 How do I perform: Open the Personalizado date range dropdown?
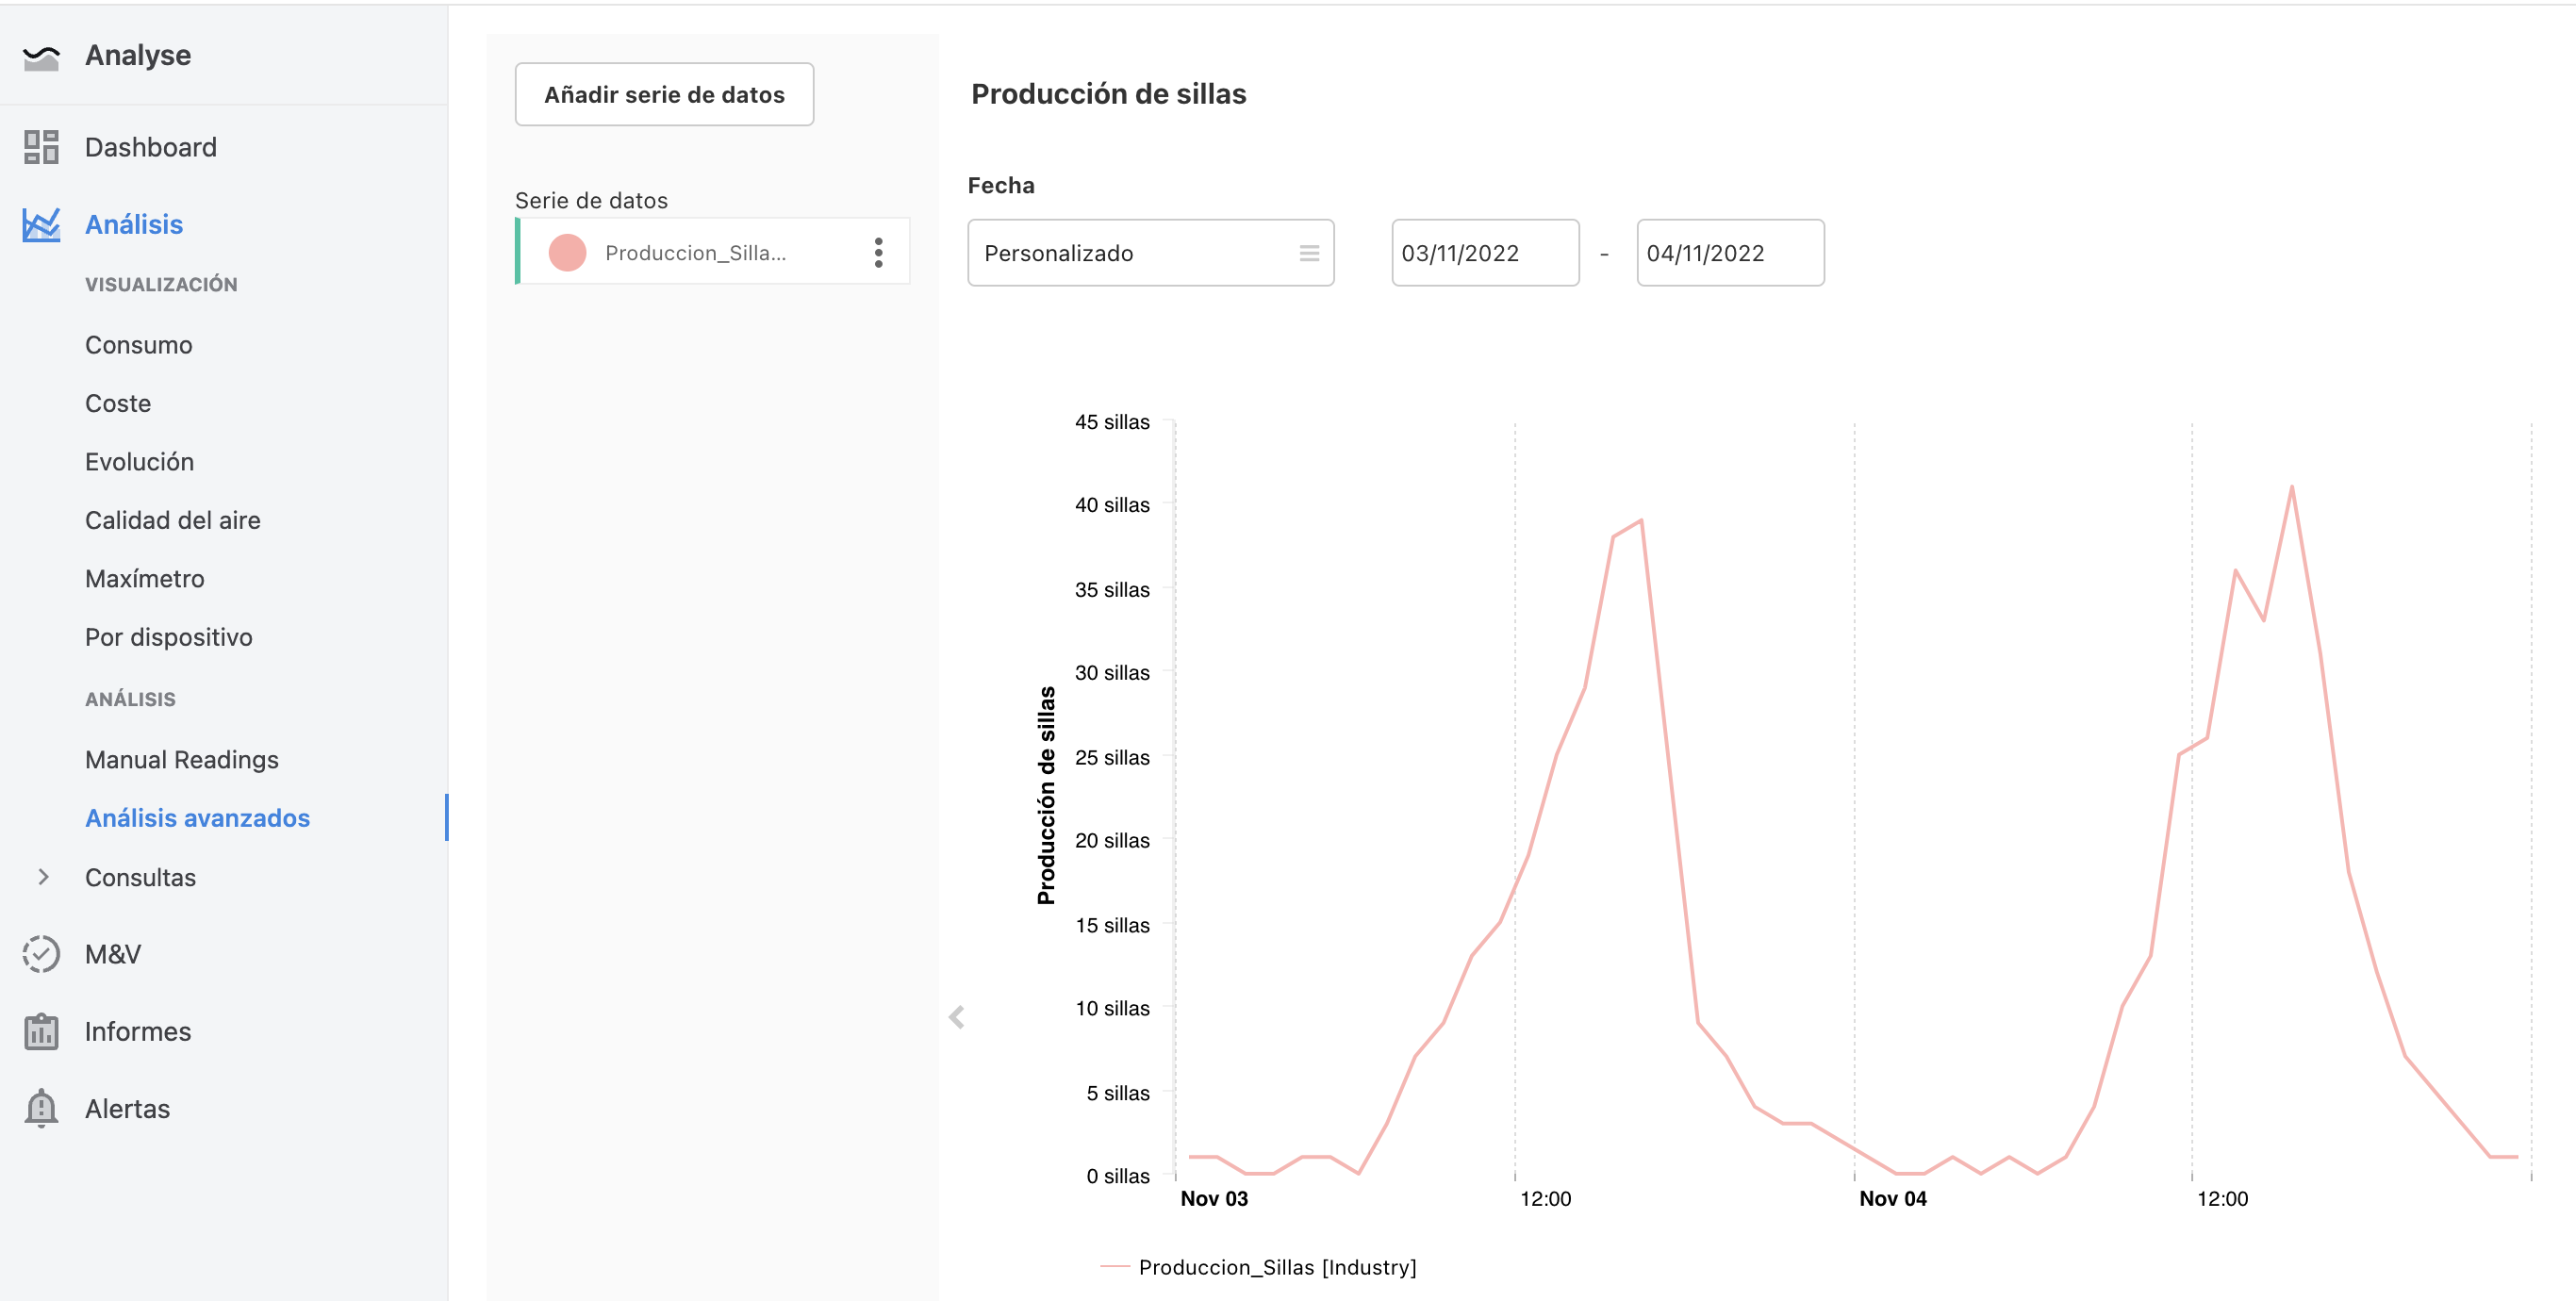[x=1150, y=253]
